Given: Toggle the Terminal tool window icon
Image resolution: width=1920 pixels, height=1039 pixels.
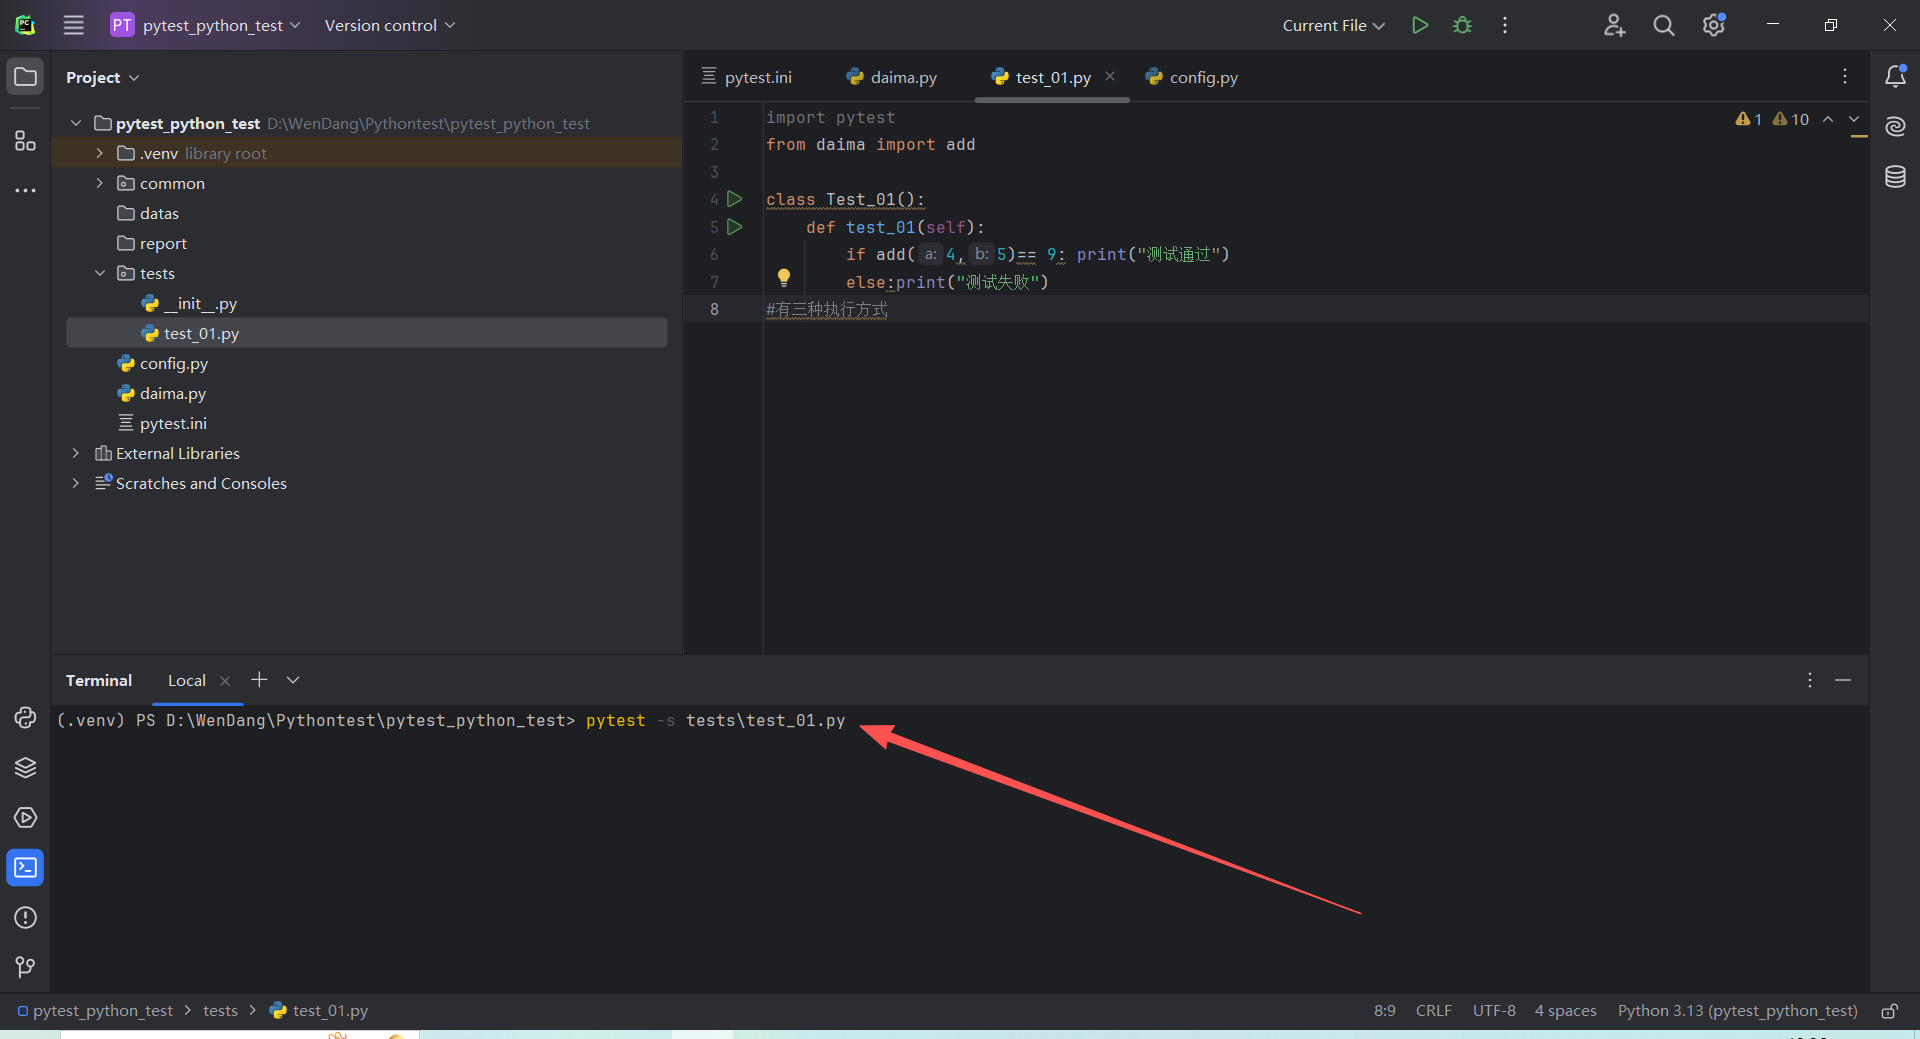Looking at the screenshot, I should (25, 868).
